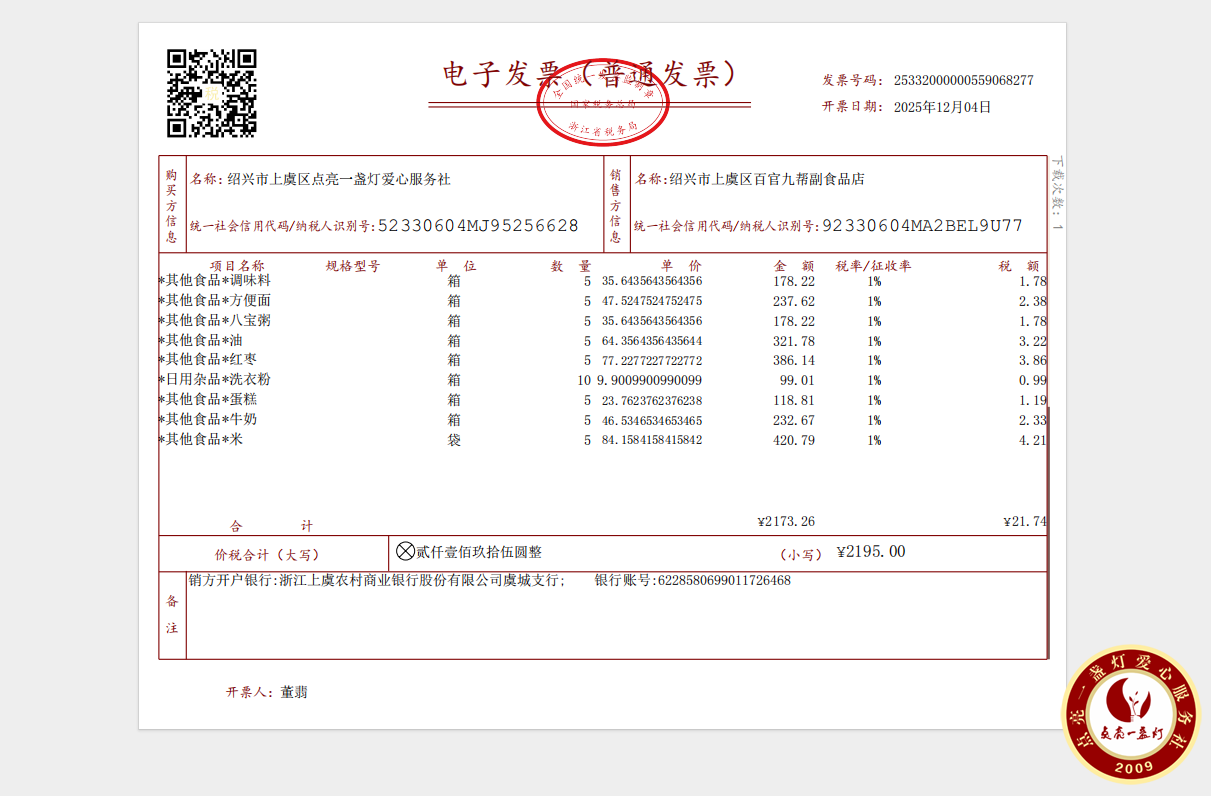Click the buyer name 绍兴市上虞区点亮一盏灯爱心服务社
Viewport: 1211px width, 796px height.
coord(339,180)
